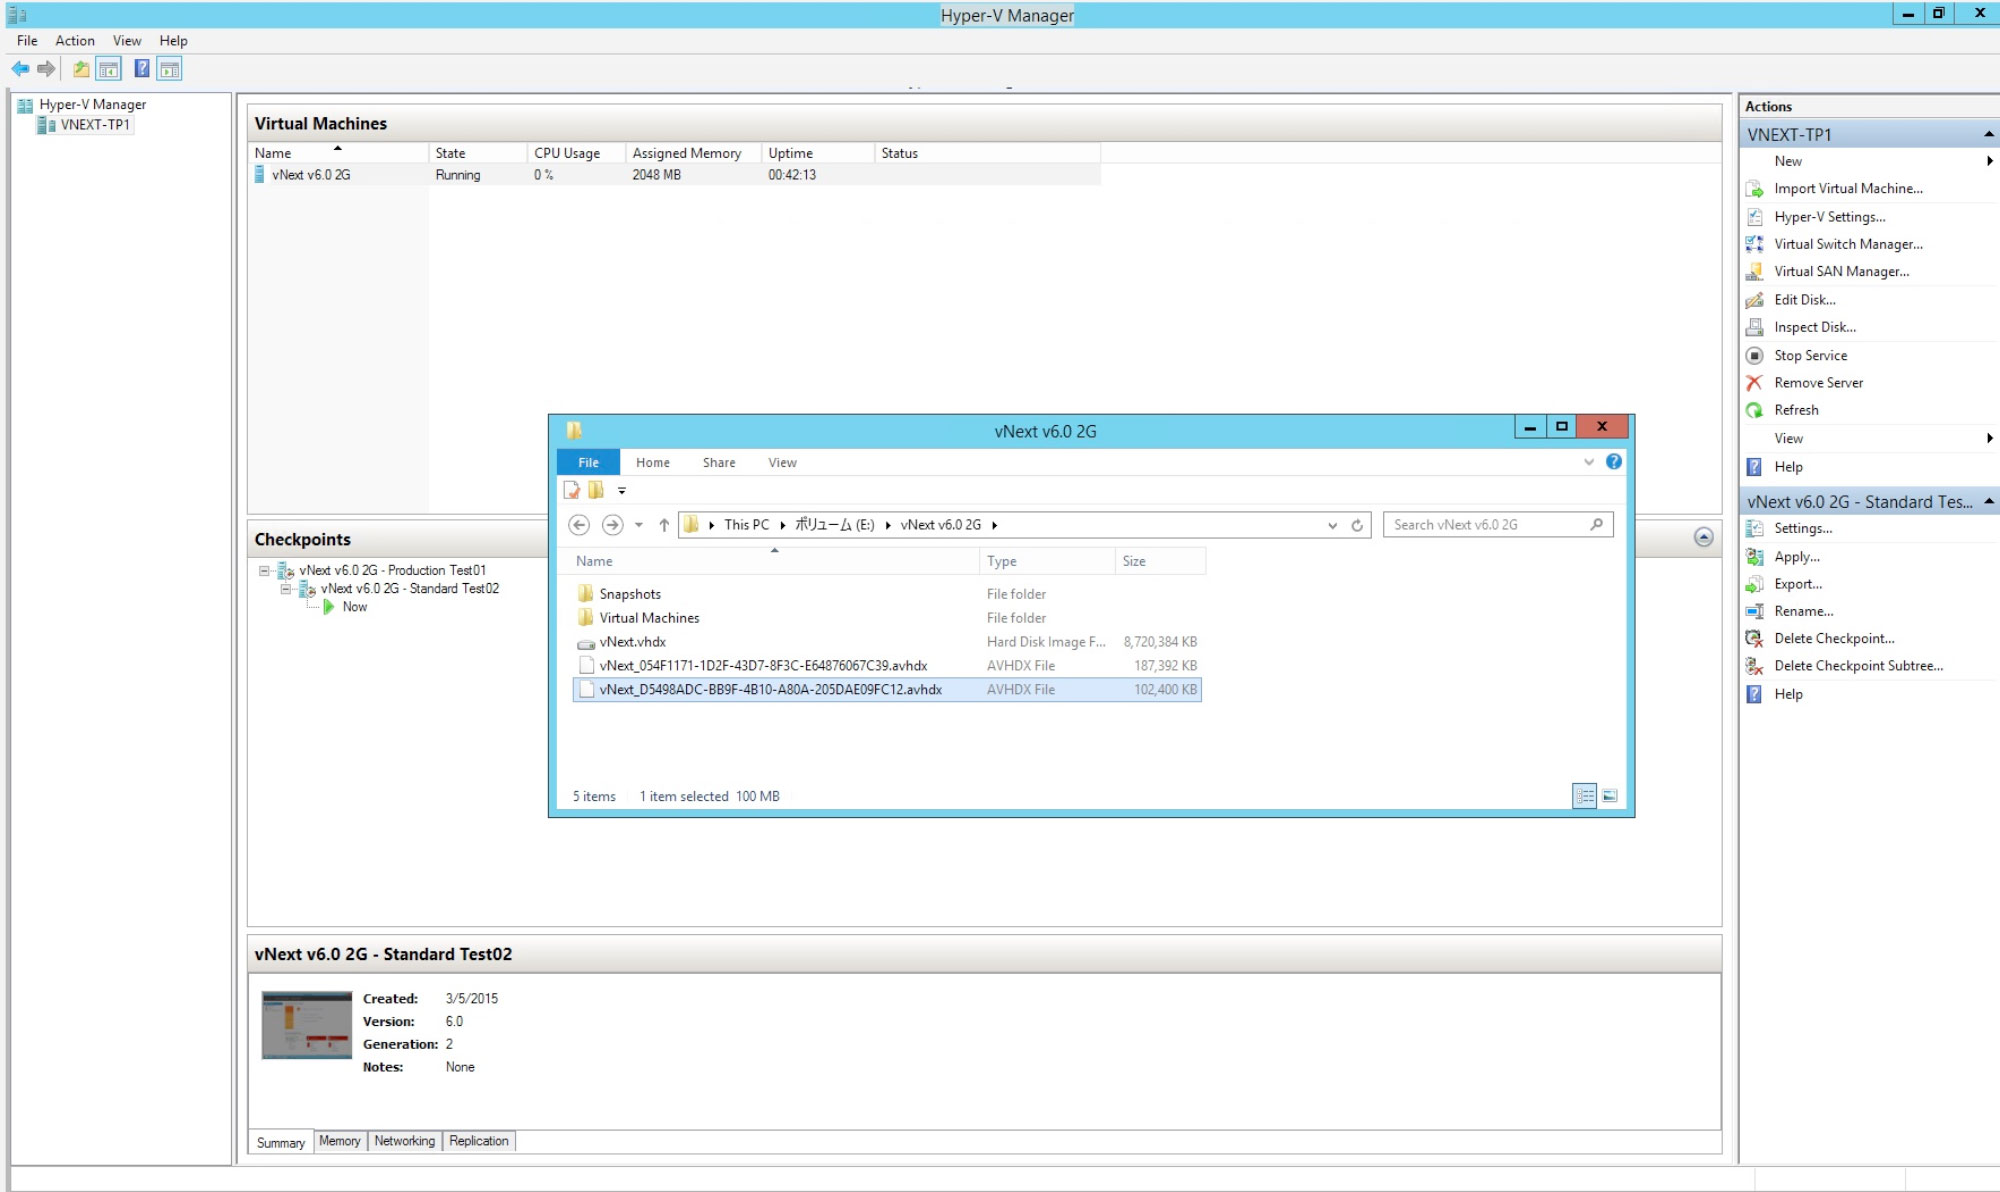Click the Show/Hide Action Pane toolbar icon
The image size is (2000, 1192).
tap(170, 69)
